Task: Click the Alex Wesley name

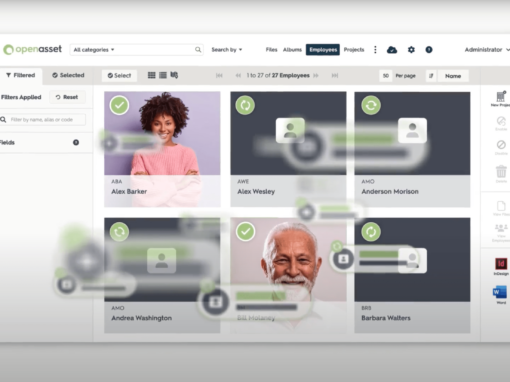Action: point(256,192)
